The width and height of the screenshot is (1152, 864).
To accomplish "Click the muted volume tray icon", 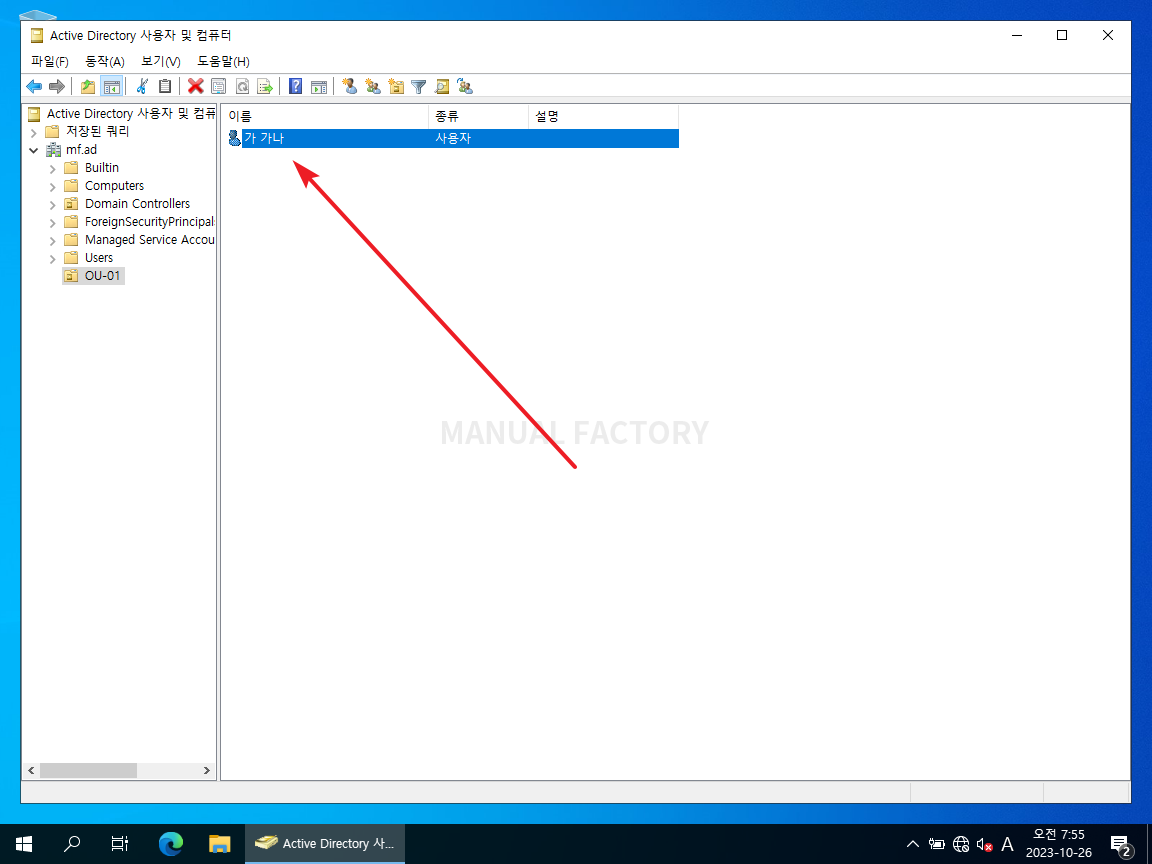I will [x=984, y=845].
